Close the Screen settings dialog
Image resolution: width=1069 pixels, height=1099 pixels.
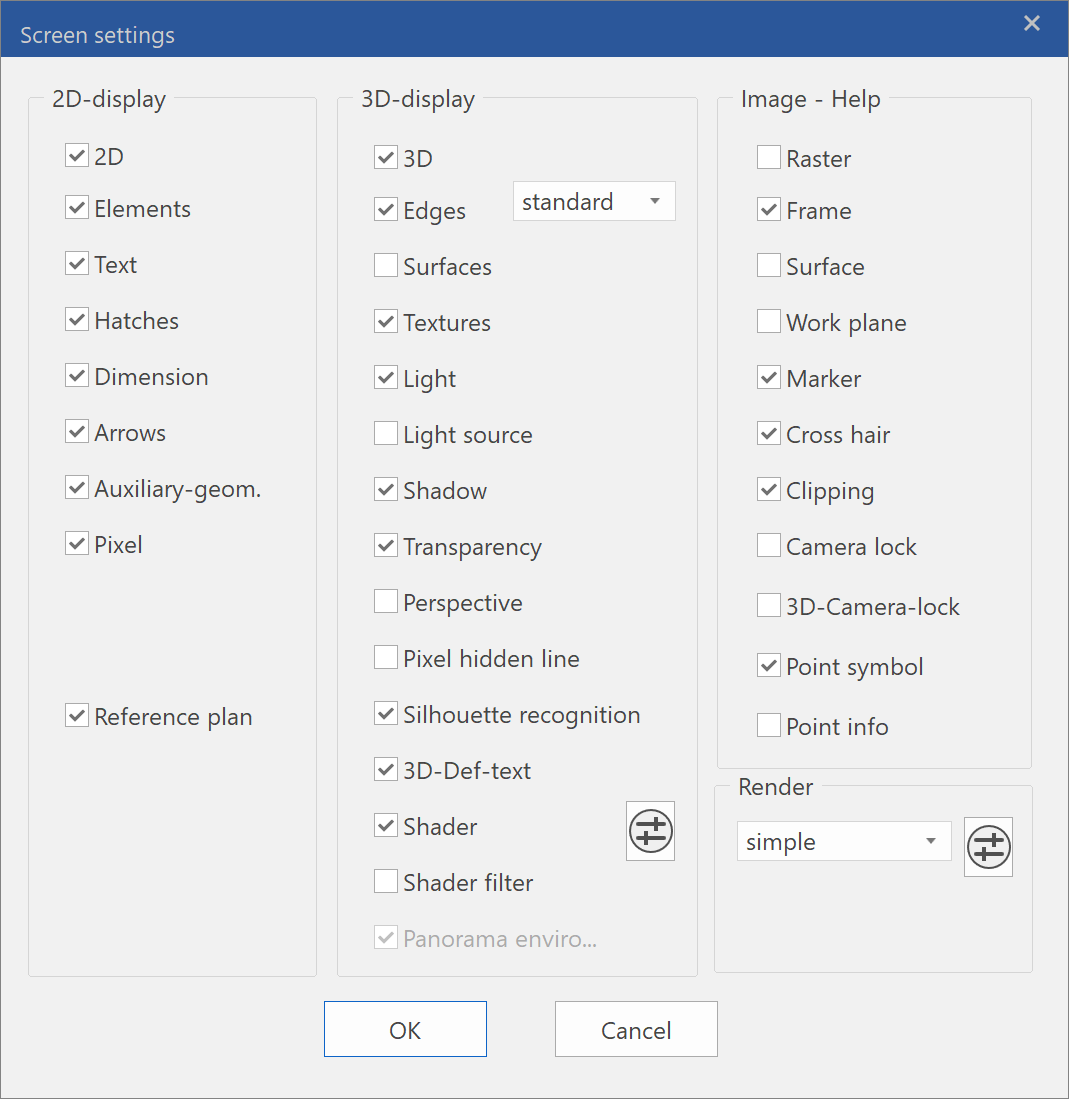pyautogui.click(x=1032, y=23)
